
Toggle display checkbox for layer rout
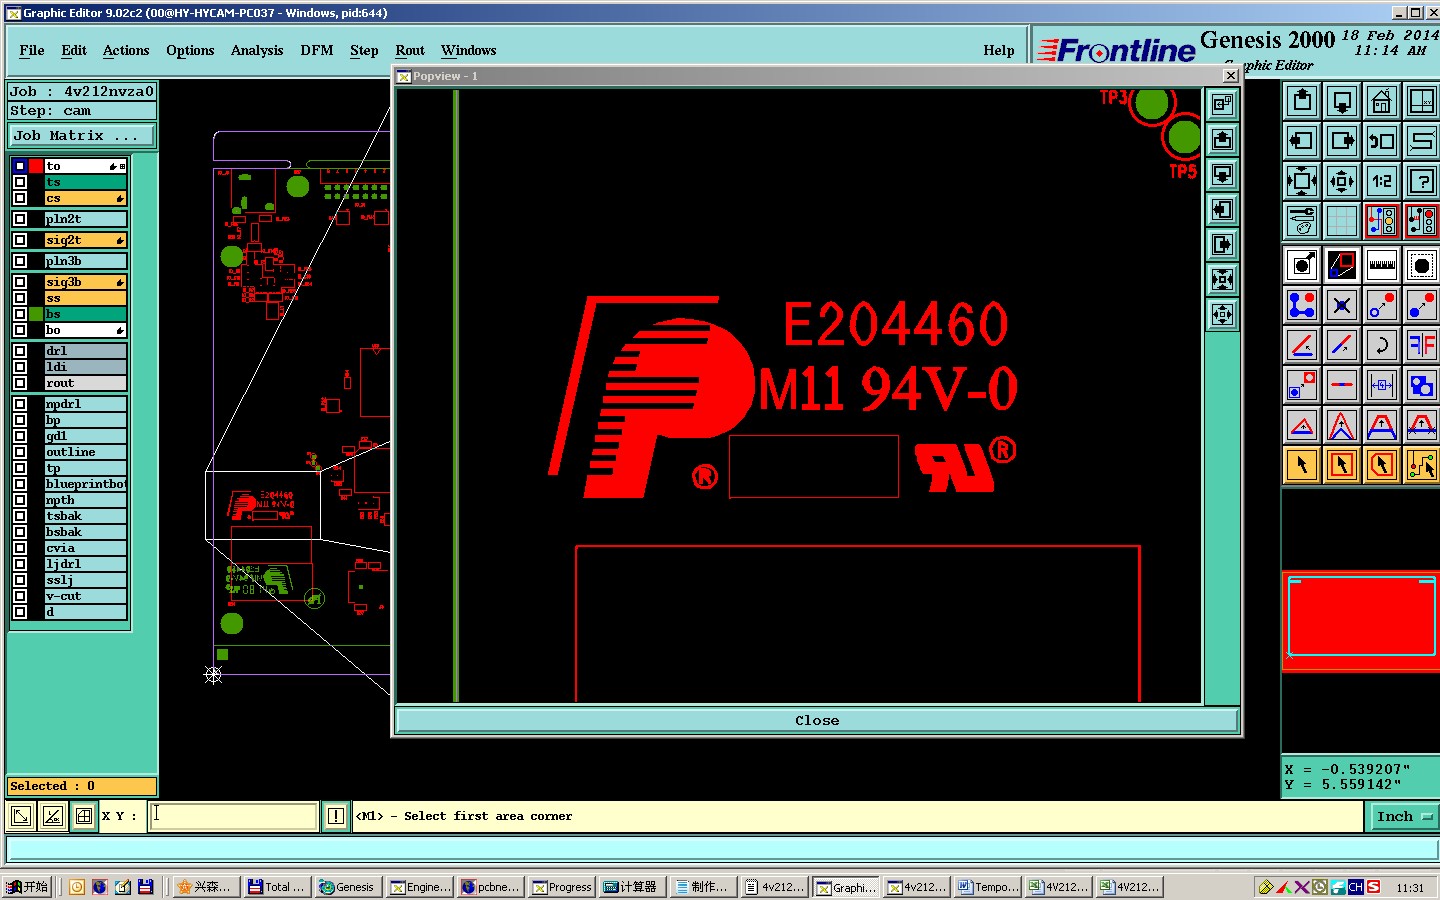click(20, 383)
